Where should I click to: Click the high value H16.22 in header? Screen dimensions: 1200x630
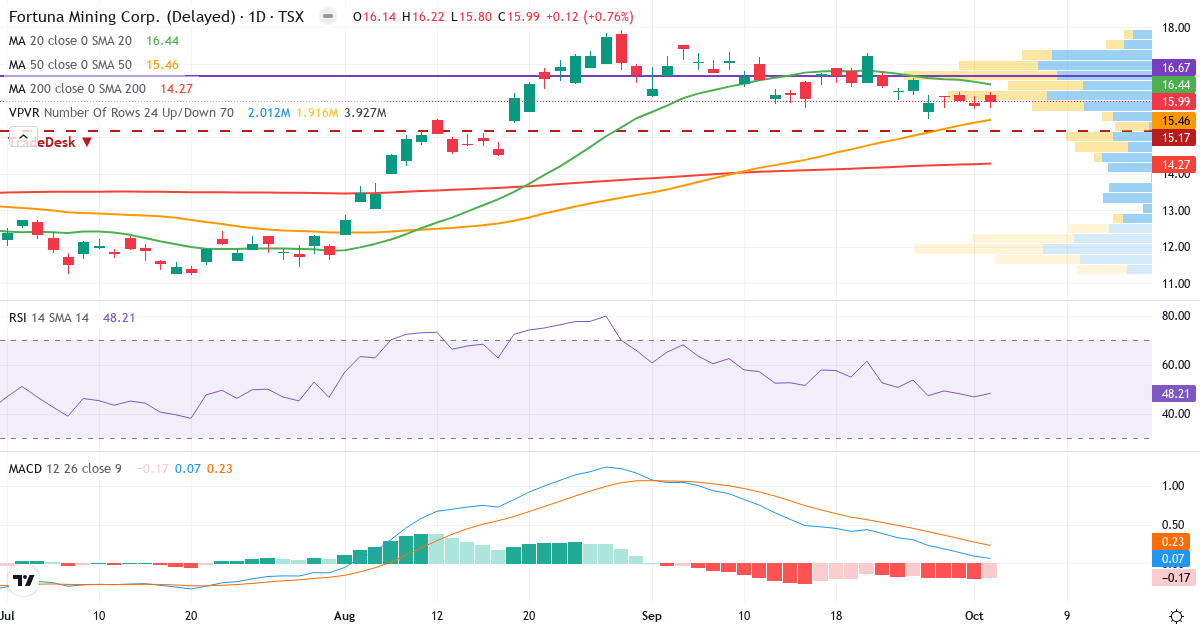pos(421,17)
